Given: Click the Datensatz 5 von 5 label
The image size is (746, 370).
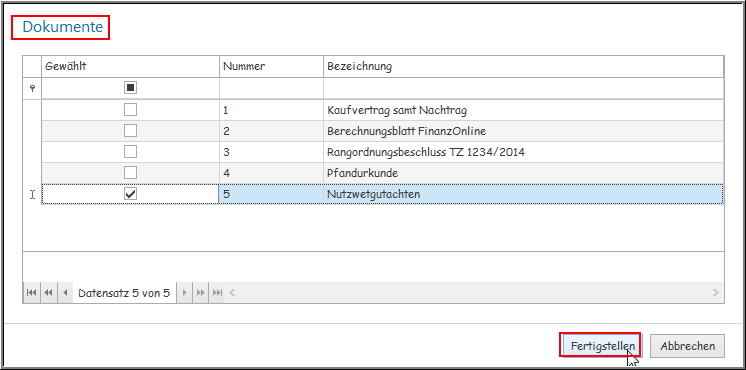Looking at the screenshot, I should [x=124, y=292].
